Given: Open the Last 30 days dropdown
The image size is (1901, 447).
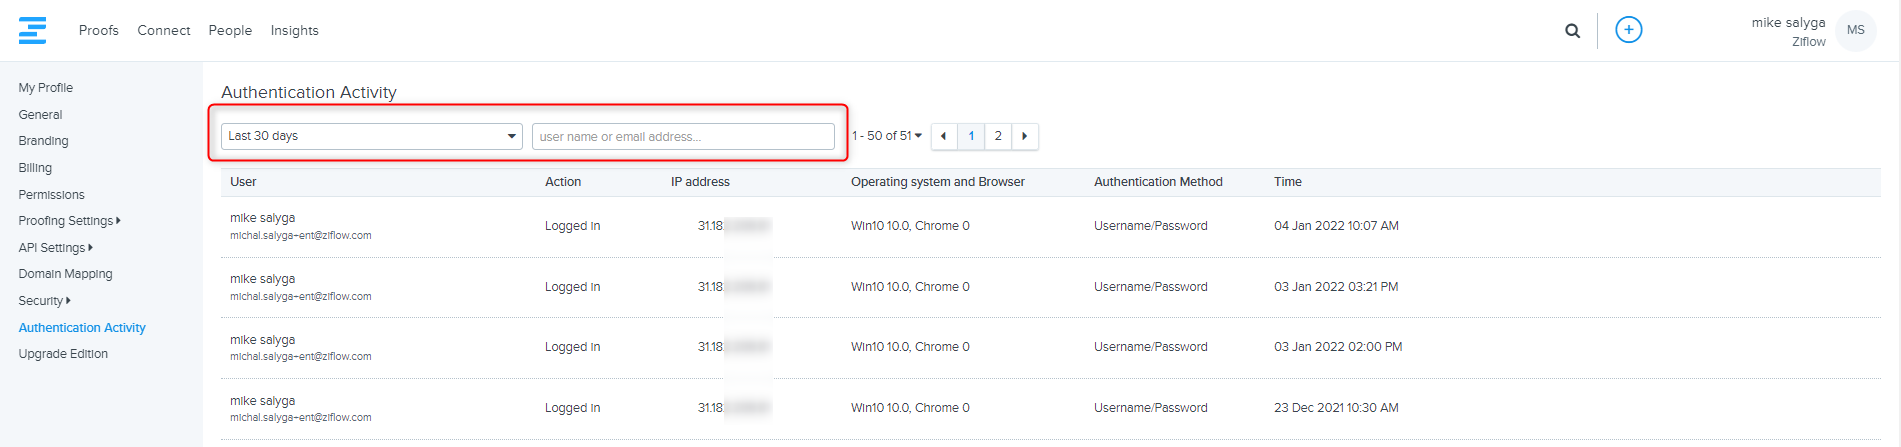Looking at the screenshot, I should [371, 136].
